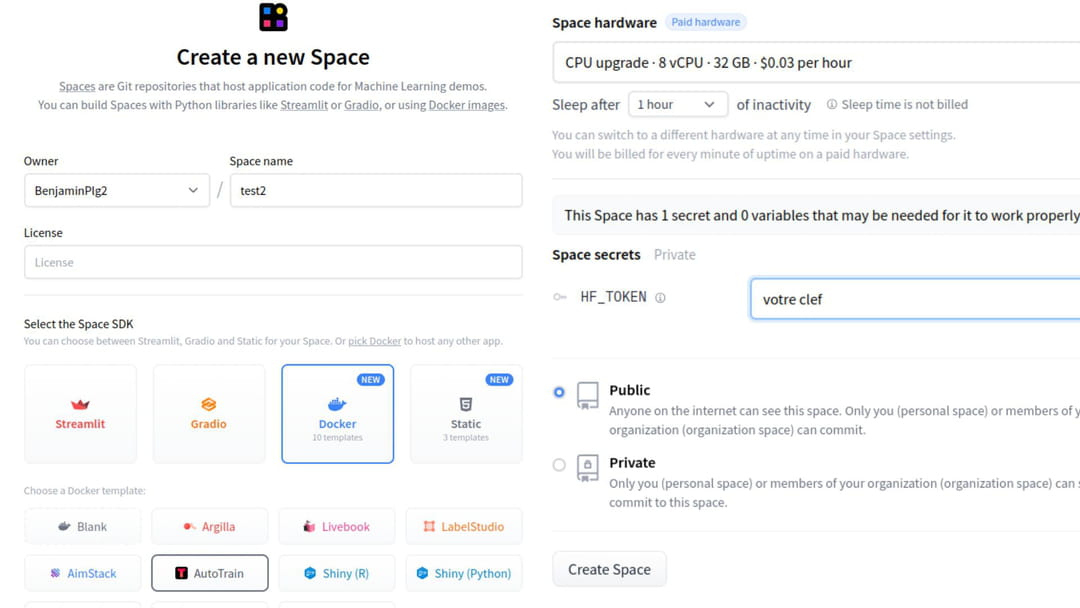Open the Streamlit link in description
This screenshot has height=608, width=1080.
point(304,105)
